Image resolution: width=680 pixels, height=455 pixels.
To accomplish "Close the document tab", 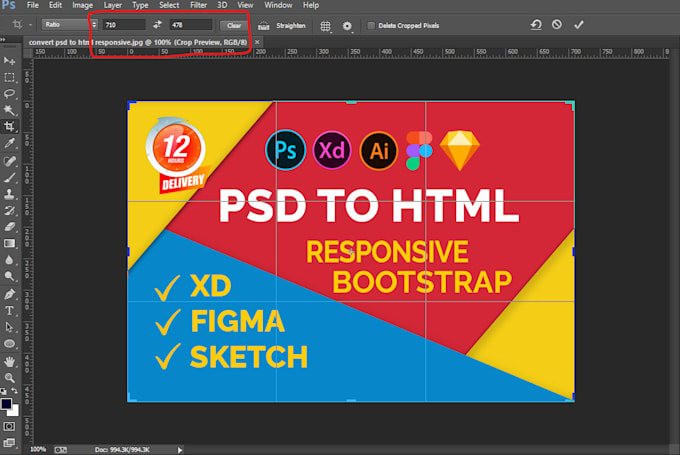I will (x=257, y=42).
